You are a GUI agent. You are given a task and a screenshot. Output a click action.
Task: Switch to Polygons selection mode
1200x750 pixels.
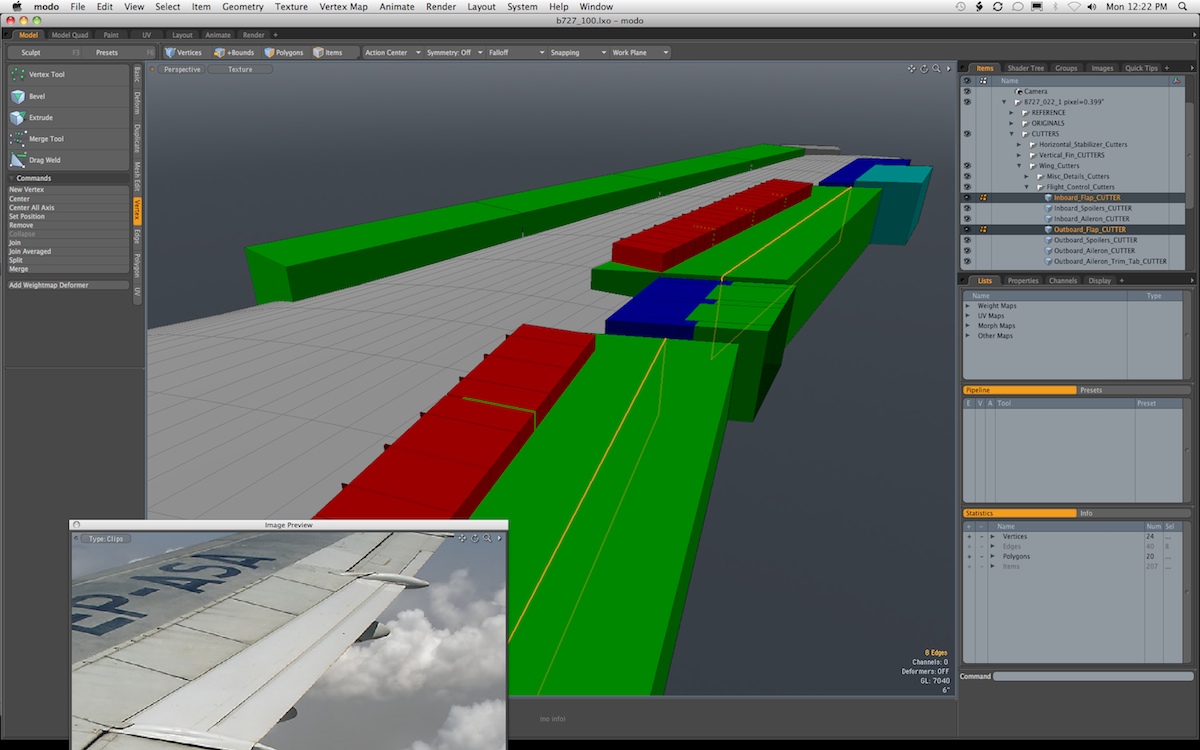(x=283, y=53)
